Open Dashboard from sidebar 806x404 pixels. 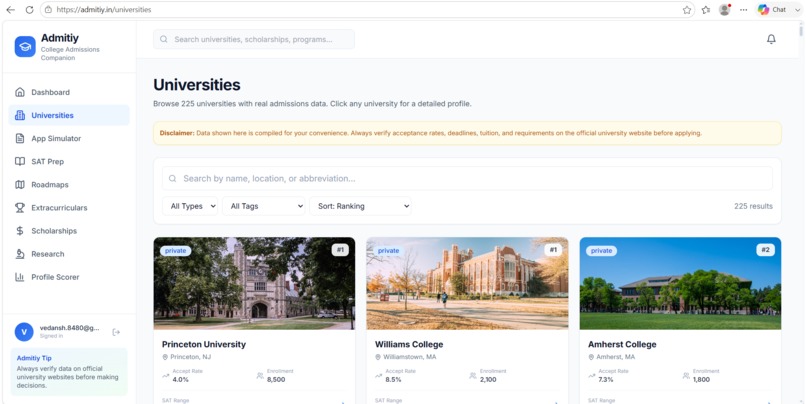[x=69, y=92]
